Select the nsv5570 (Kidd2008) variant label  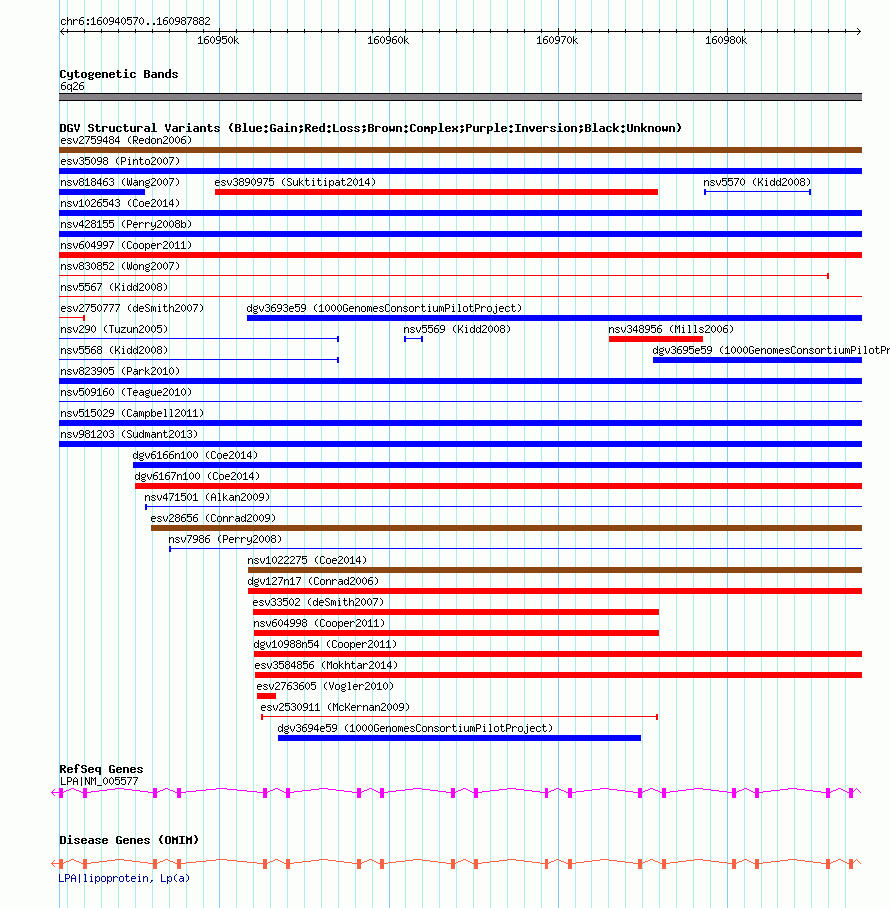tap(757, 182)
